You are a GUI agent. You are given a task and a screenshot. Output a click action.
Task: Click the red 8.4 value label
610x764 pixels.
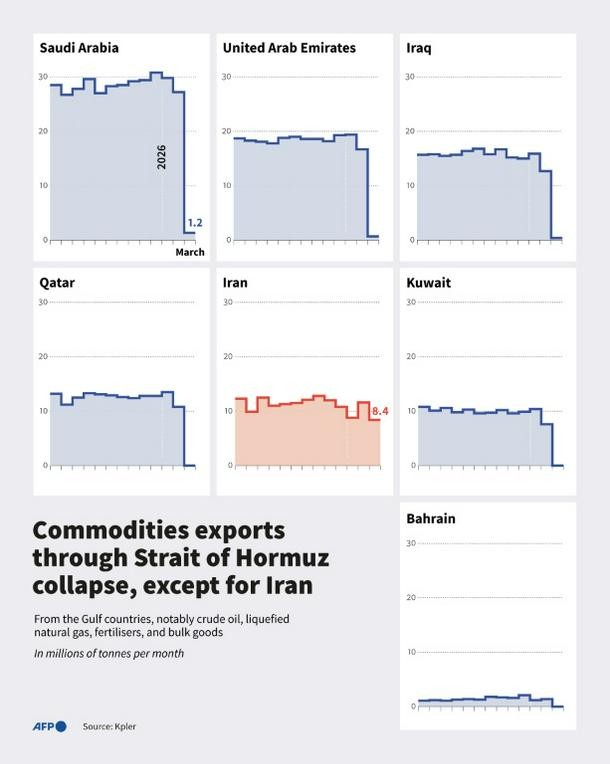pos(380,411)
